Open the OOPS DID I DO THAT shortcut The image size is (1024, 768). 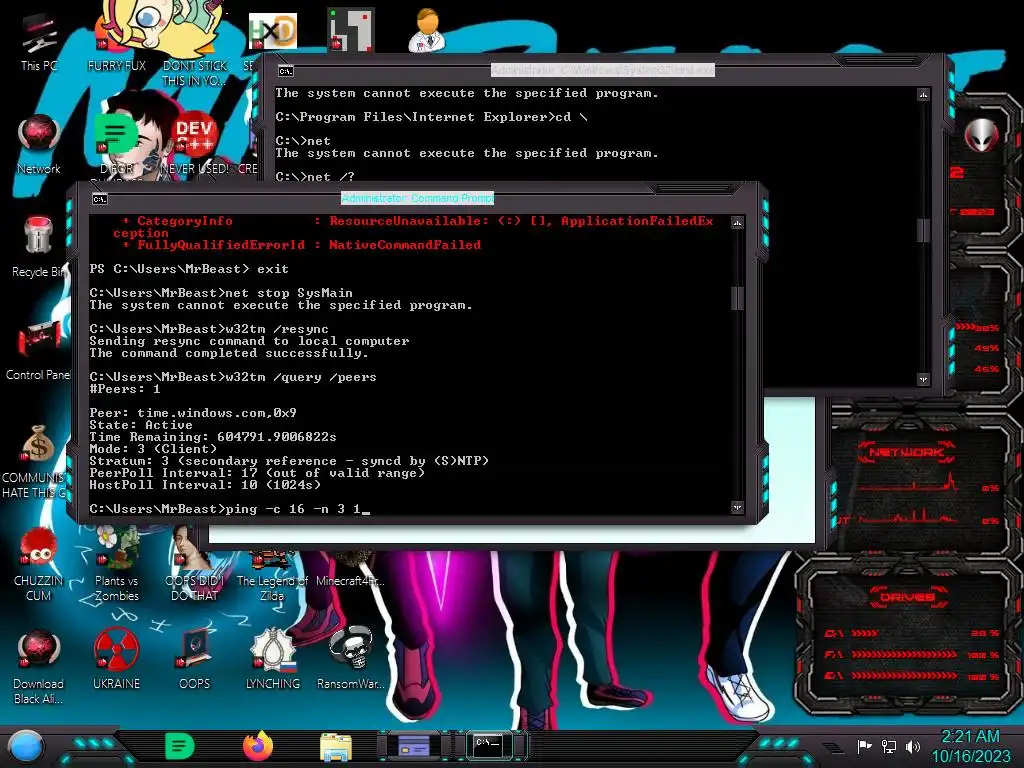click(x=194, y=565)
